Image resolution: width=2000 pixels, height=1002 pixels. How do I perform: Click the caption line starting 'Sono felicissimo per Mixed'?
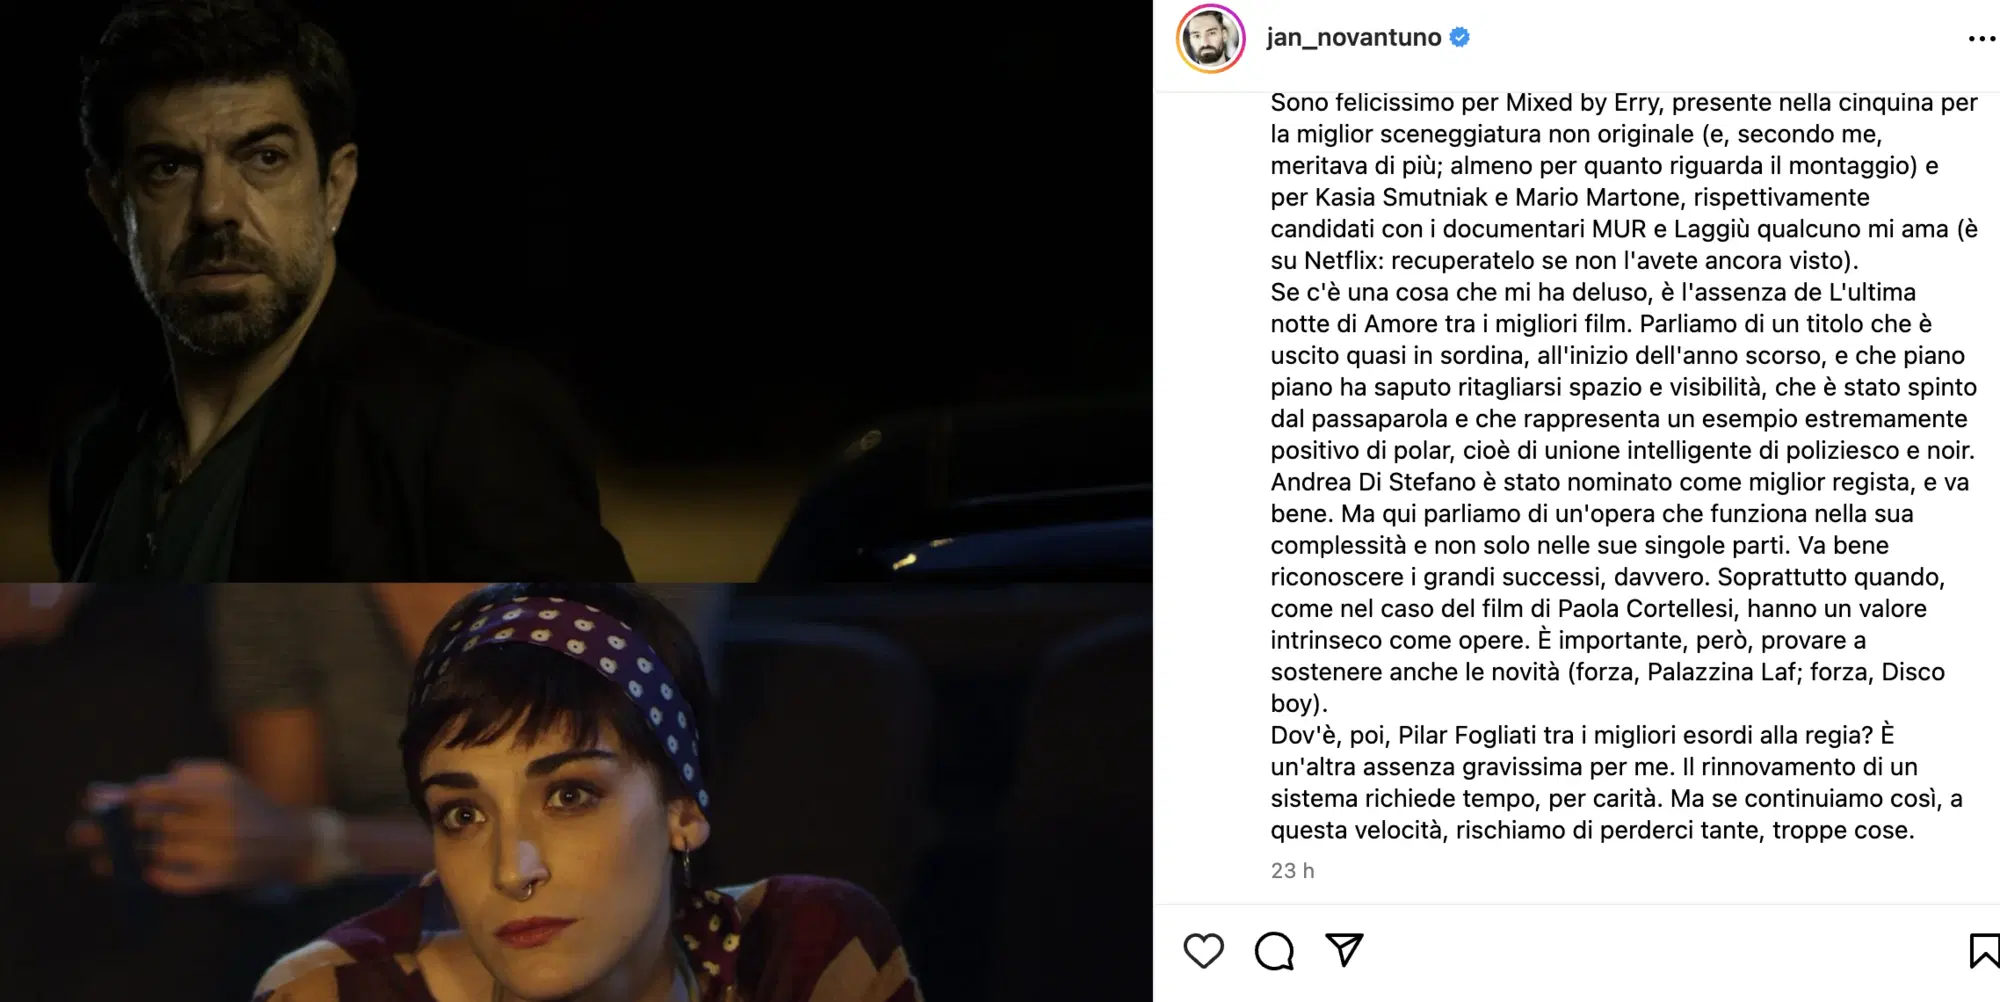pos(1624,103)
